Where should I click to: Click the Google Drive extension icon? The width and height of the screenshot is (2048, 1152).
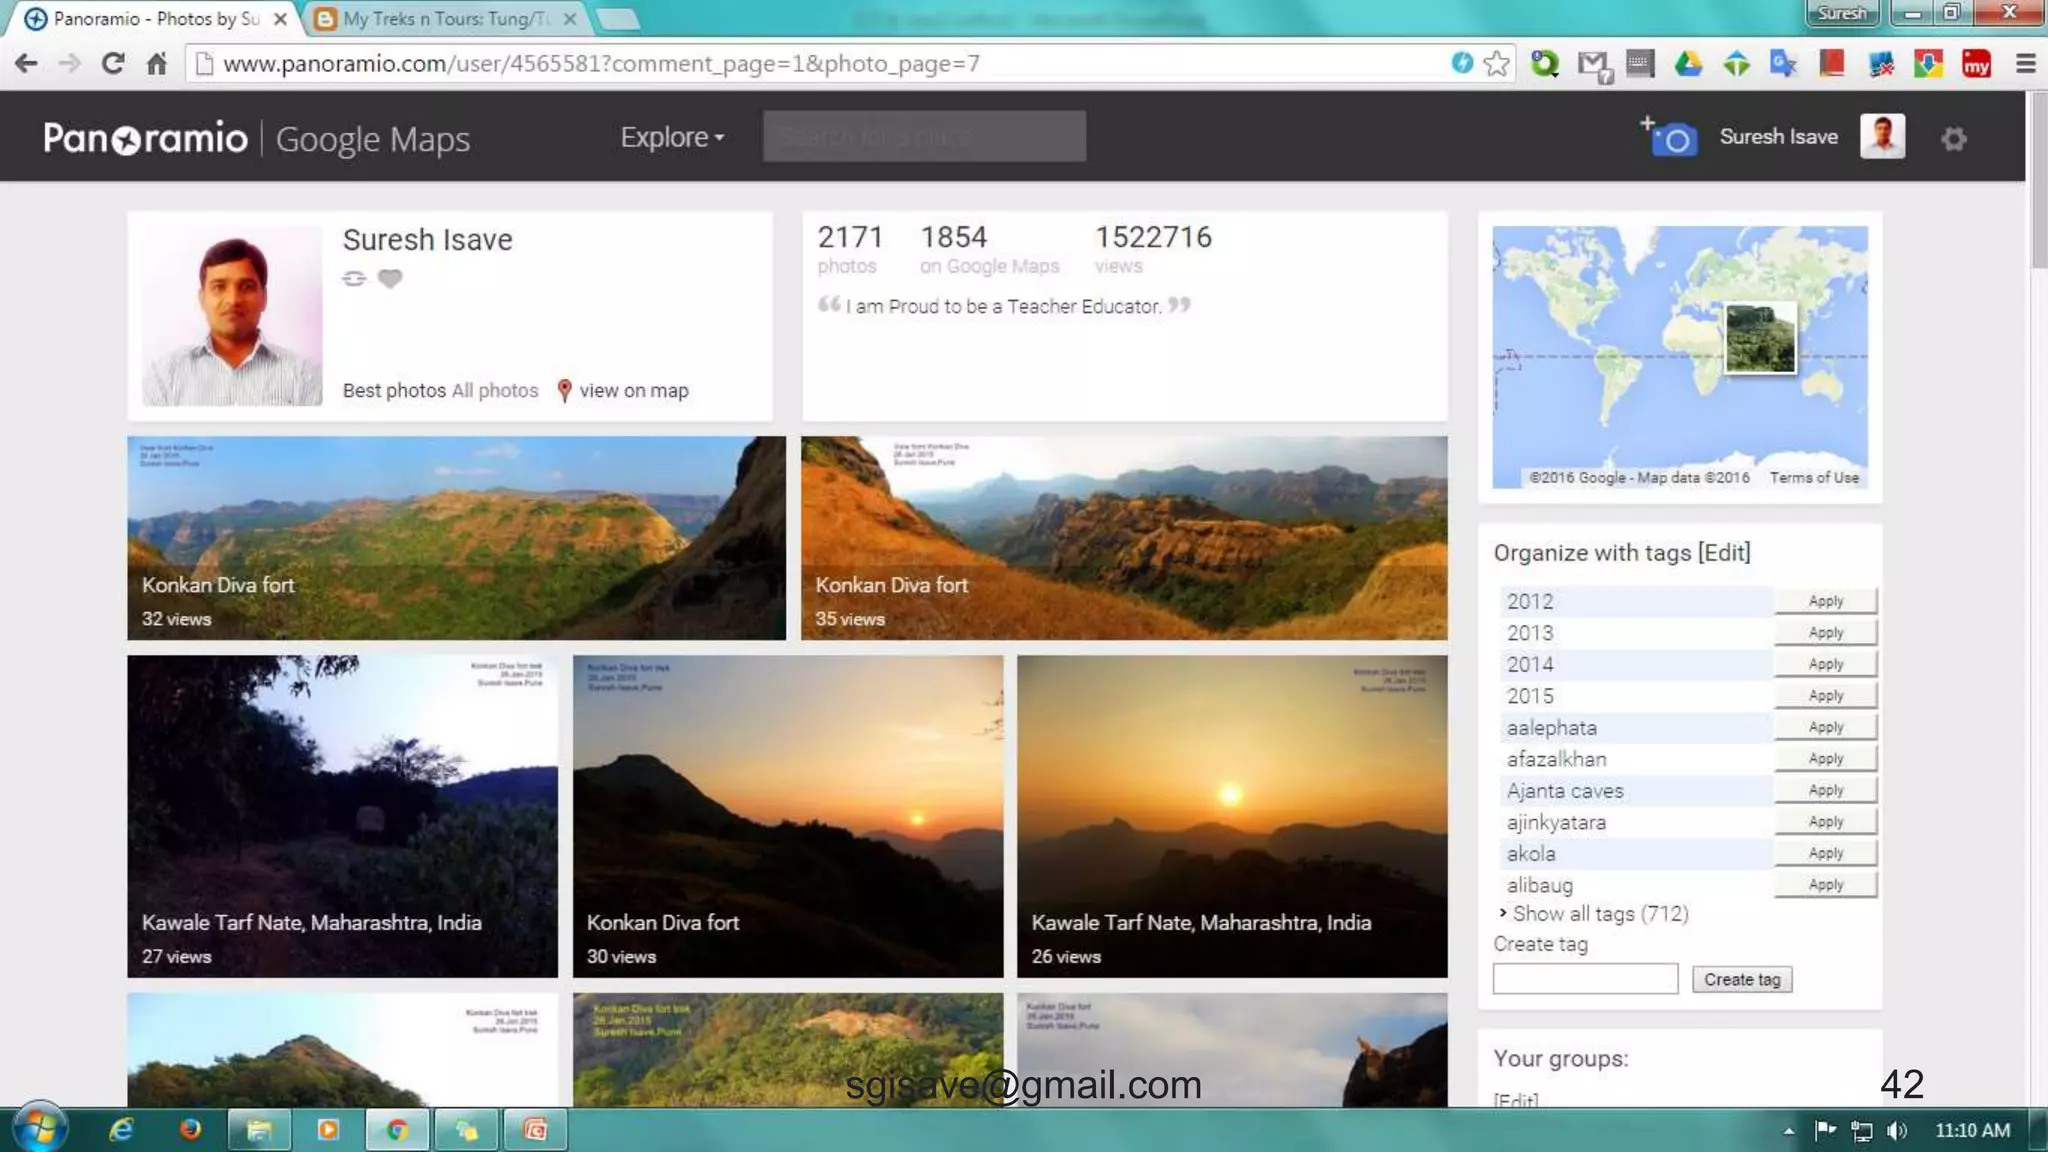click(x=1688, y=64)
